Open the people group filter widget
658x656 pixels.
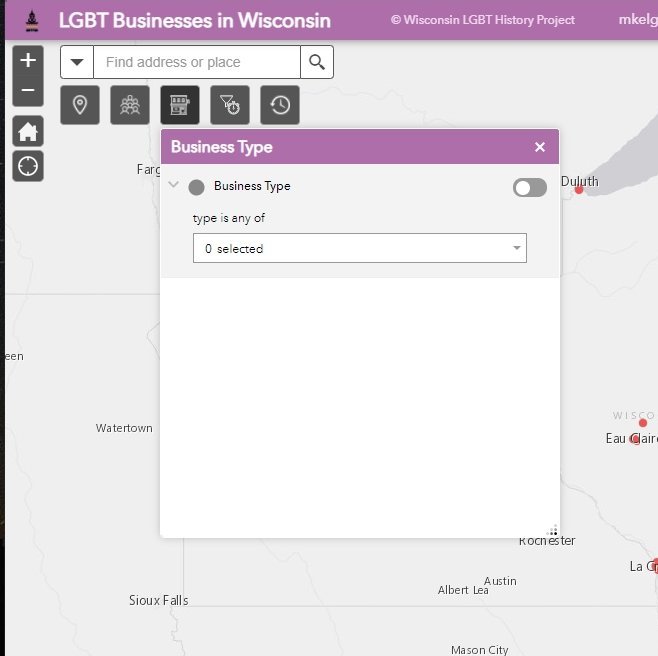point(130,105)
